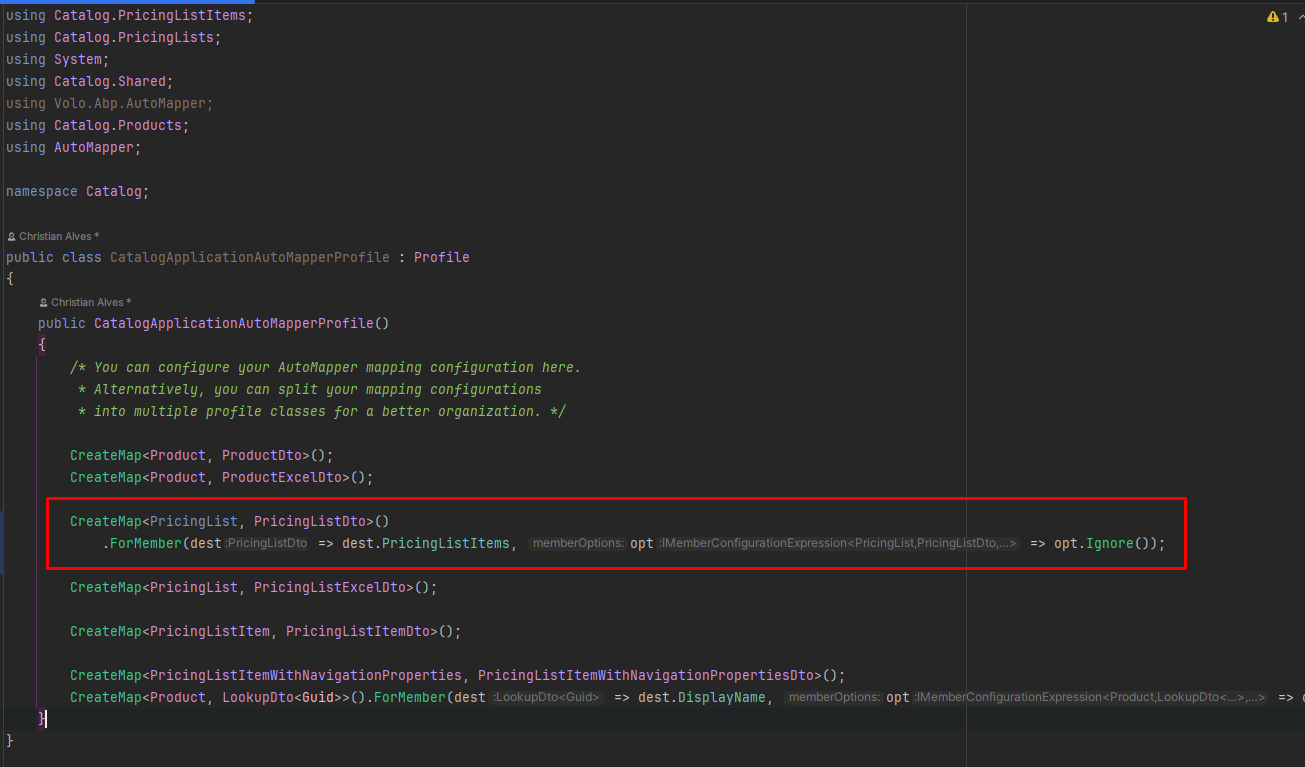Click the IMemberConfigurationExpression<Product,LookupDto...> type hint
This screenshot has height=767, width=1305.
1090,698
